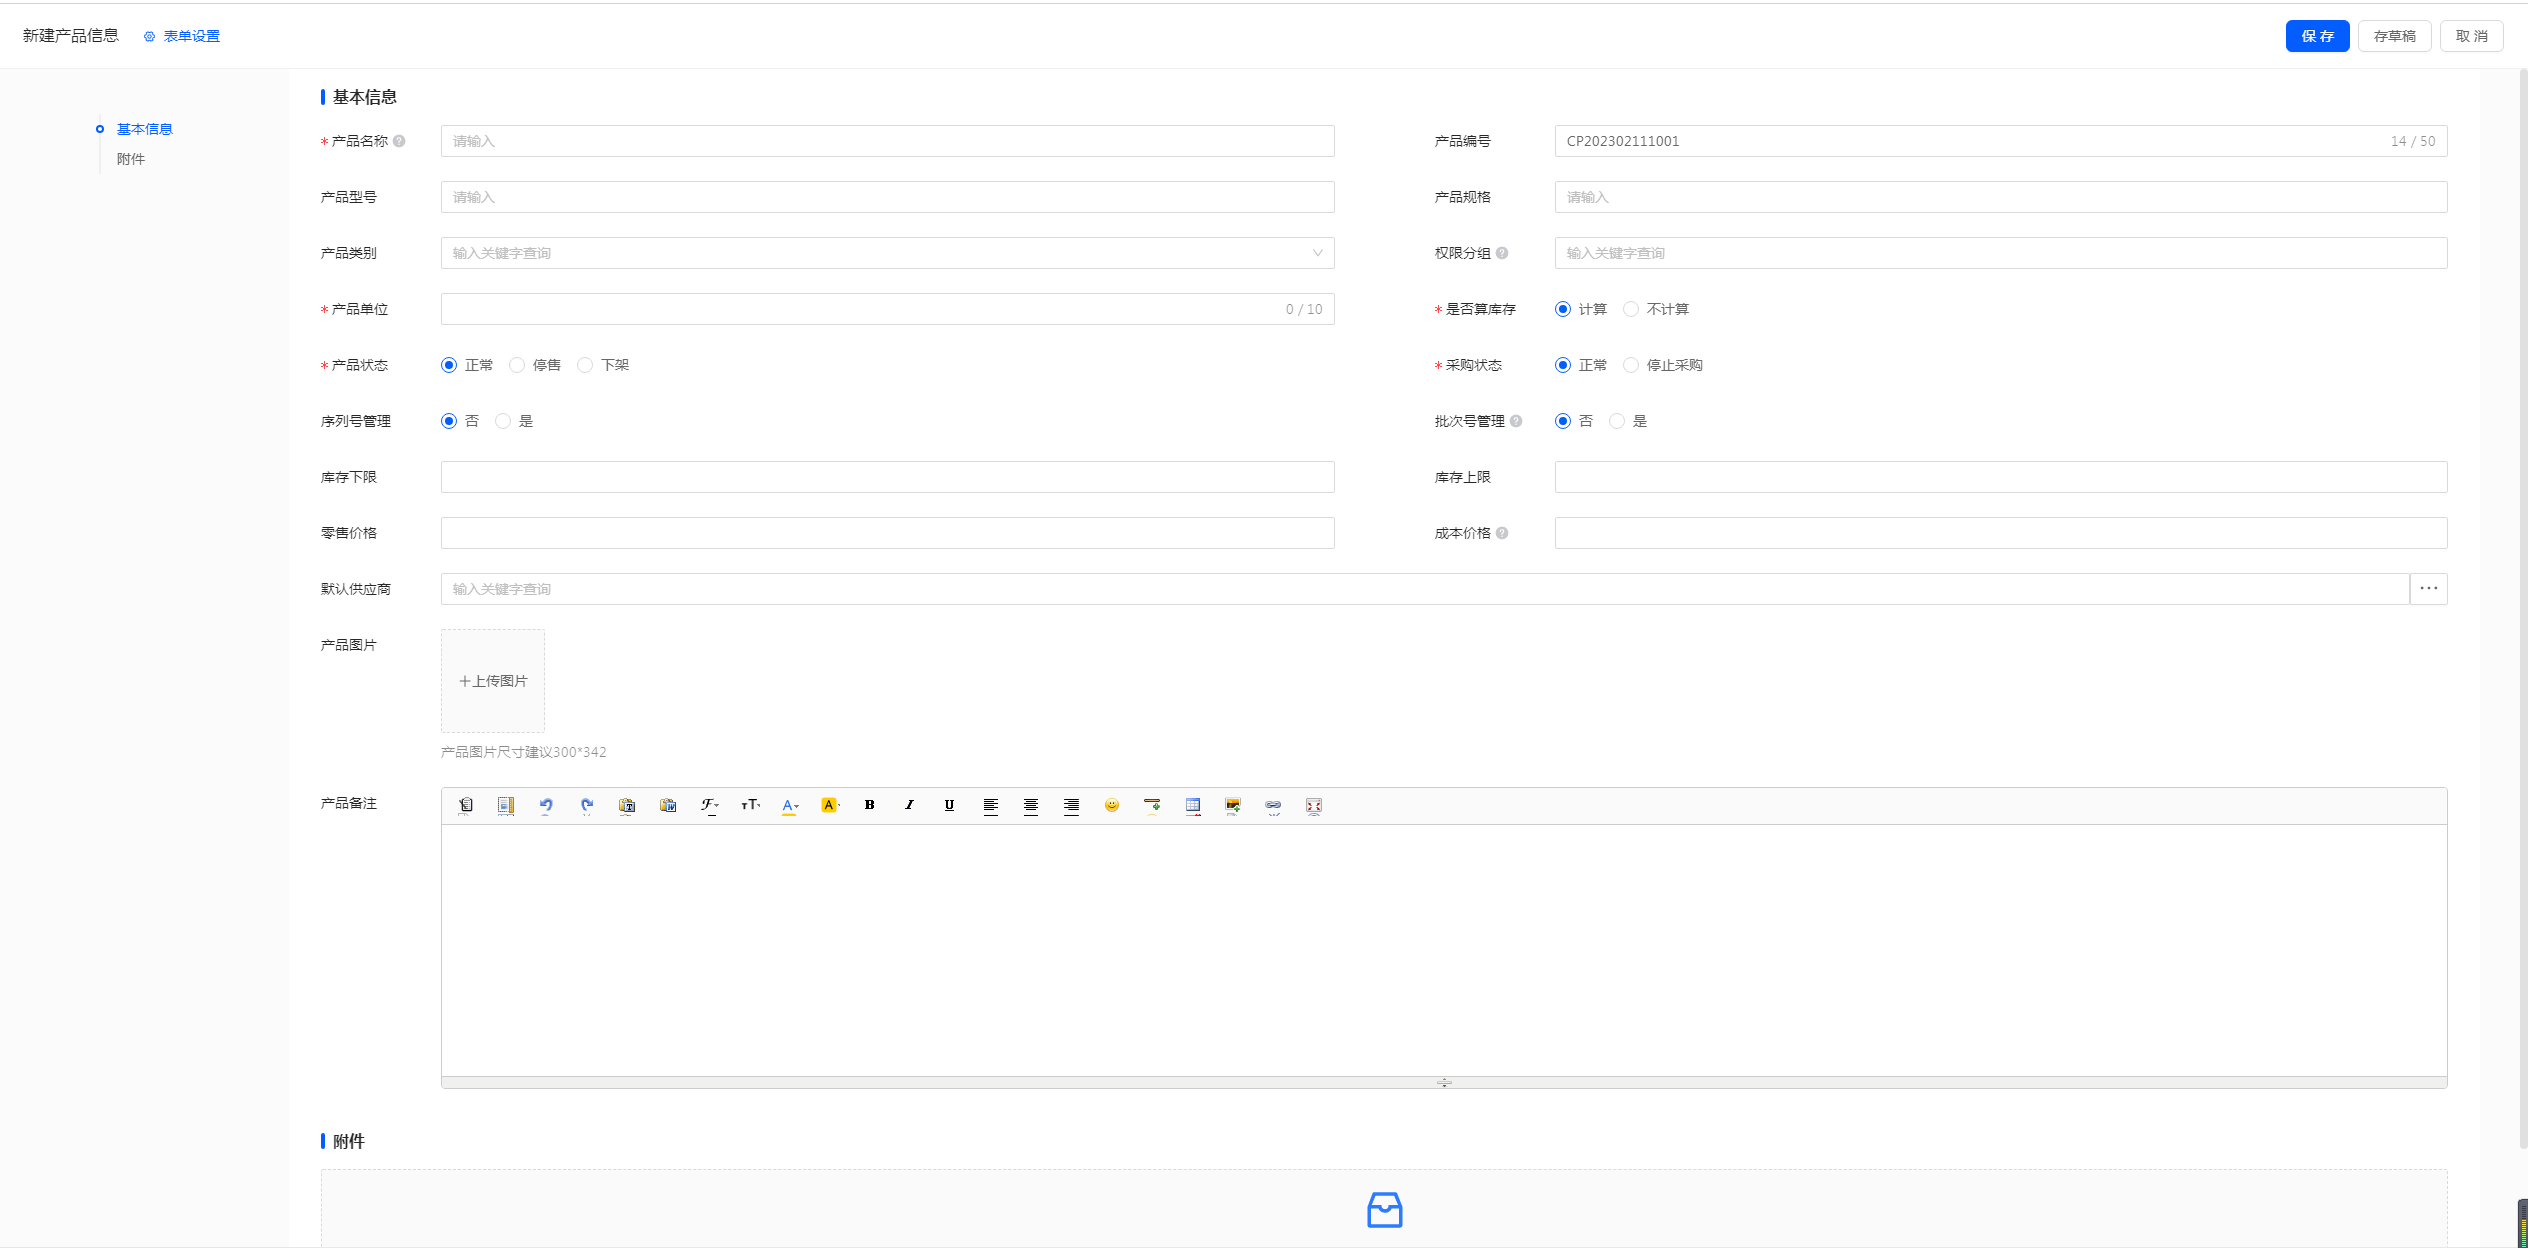Screen dimensions: 2528x1248
Task: Open 表单设置 form settings
Action: pyautogui.click(x=182, y=36)
